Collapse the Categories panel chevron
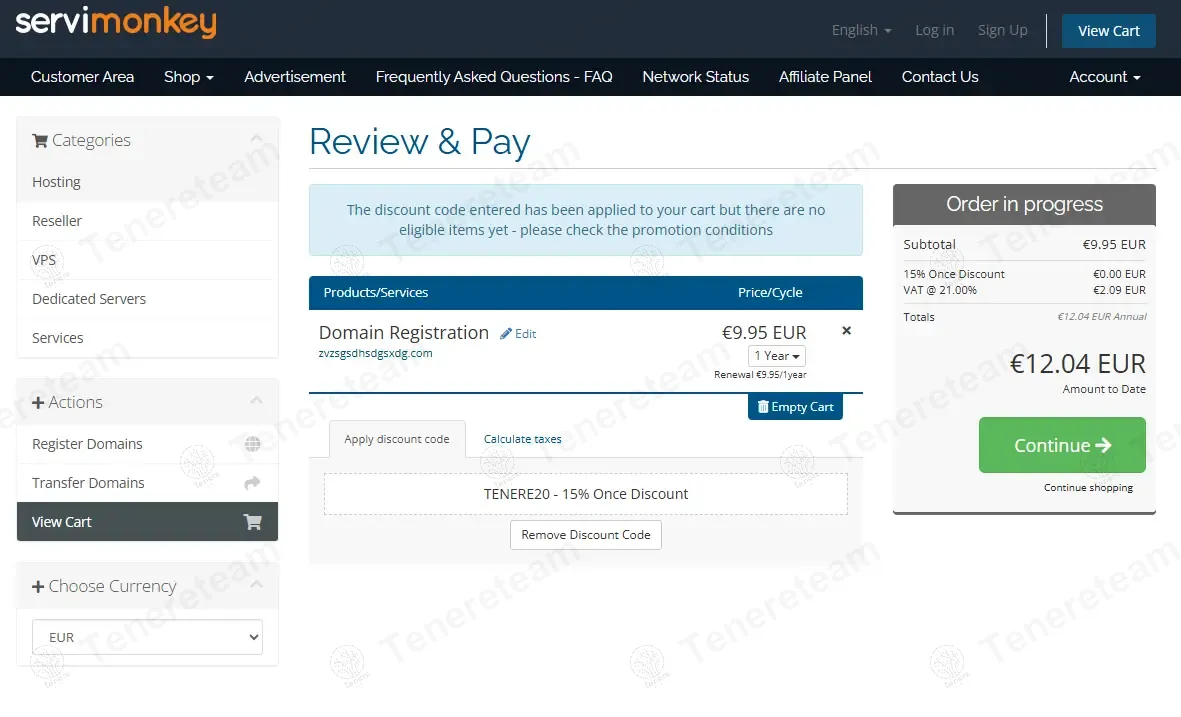 pyautogui.click(x=256, y=140)
